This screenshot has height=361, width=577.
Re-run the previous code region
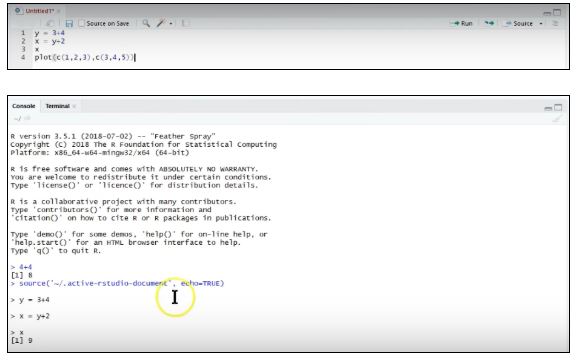click(489, 24)
